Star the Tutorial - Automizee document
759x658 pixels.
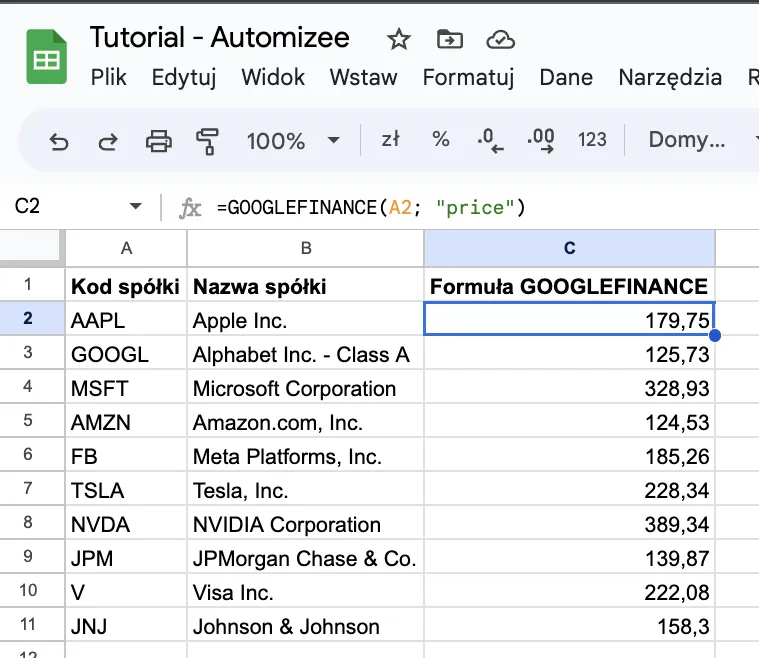pos(399,39)
